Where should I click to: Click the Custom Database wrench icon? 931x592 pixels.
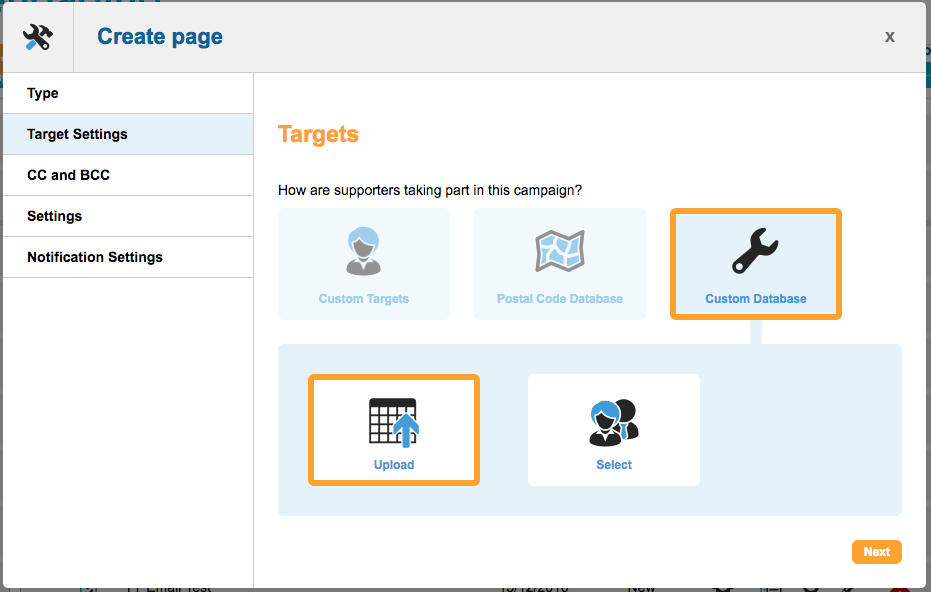pyautogui.click(x=755, y=251)
